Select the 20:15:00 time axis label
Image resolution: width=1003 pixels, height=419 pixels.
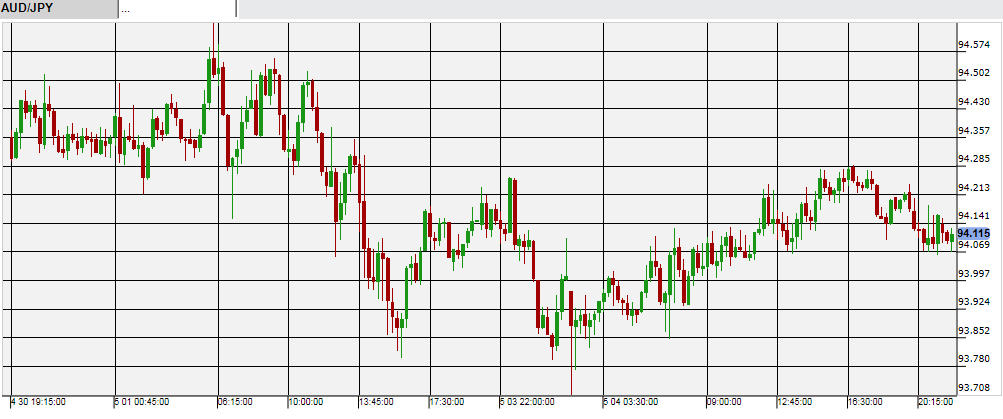pos(935,402)
